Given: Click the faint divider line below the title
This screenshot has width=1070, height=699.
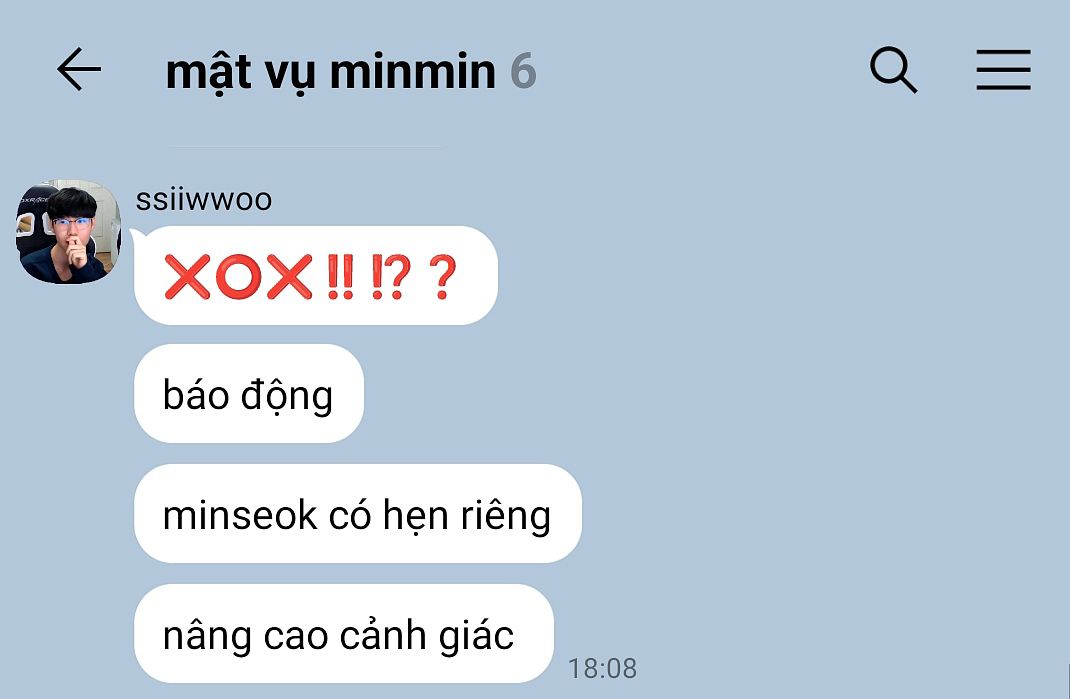Looking at the screenshot, I should pos(306,146).
